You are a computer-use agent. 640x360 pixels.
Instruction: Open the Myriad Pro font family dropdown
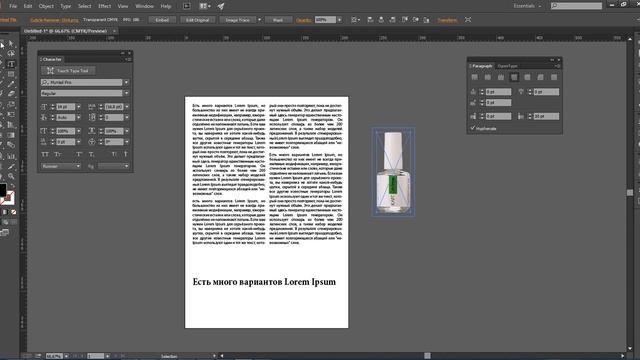tap(126, 82)
